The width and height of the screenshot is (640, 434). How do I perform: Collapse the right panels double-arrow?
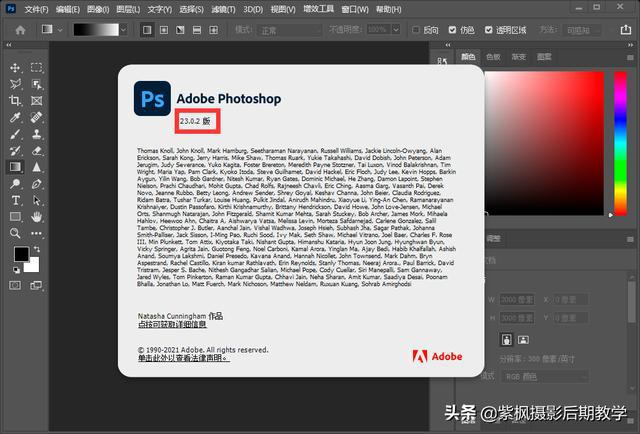(631, 45)
